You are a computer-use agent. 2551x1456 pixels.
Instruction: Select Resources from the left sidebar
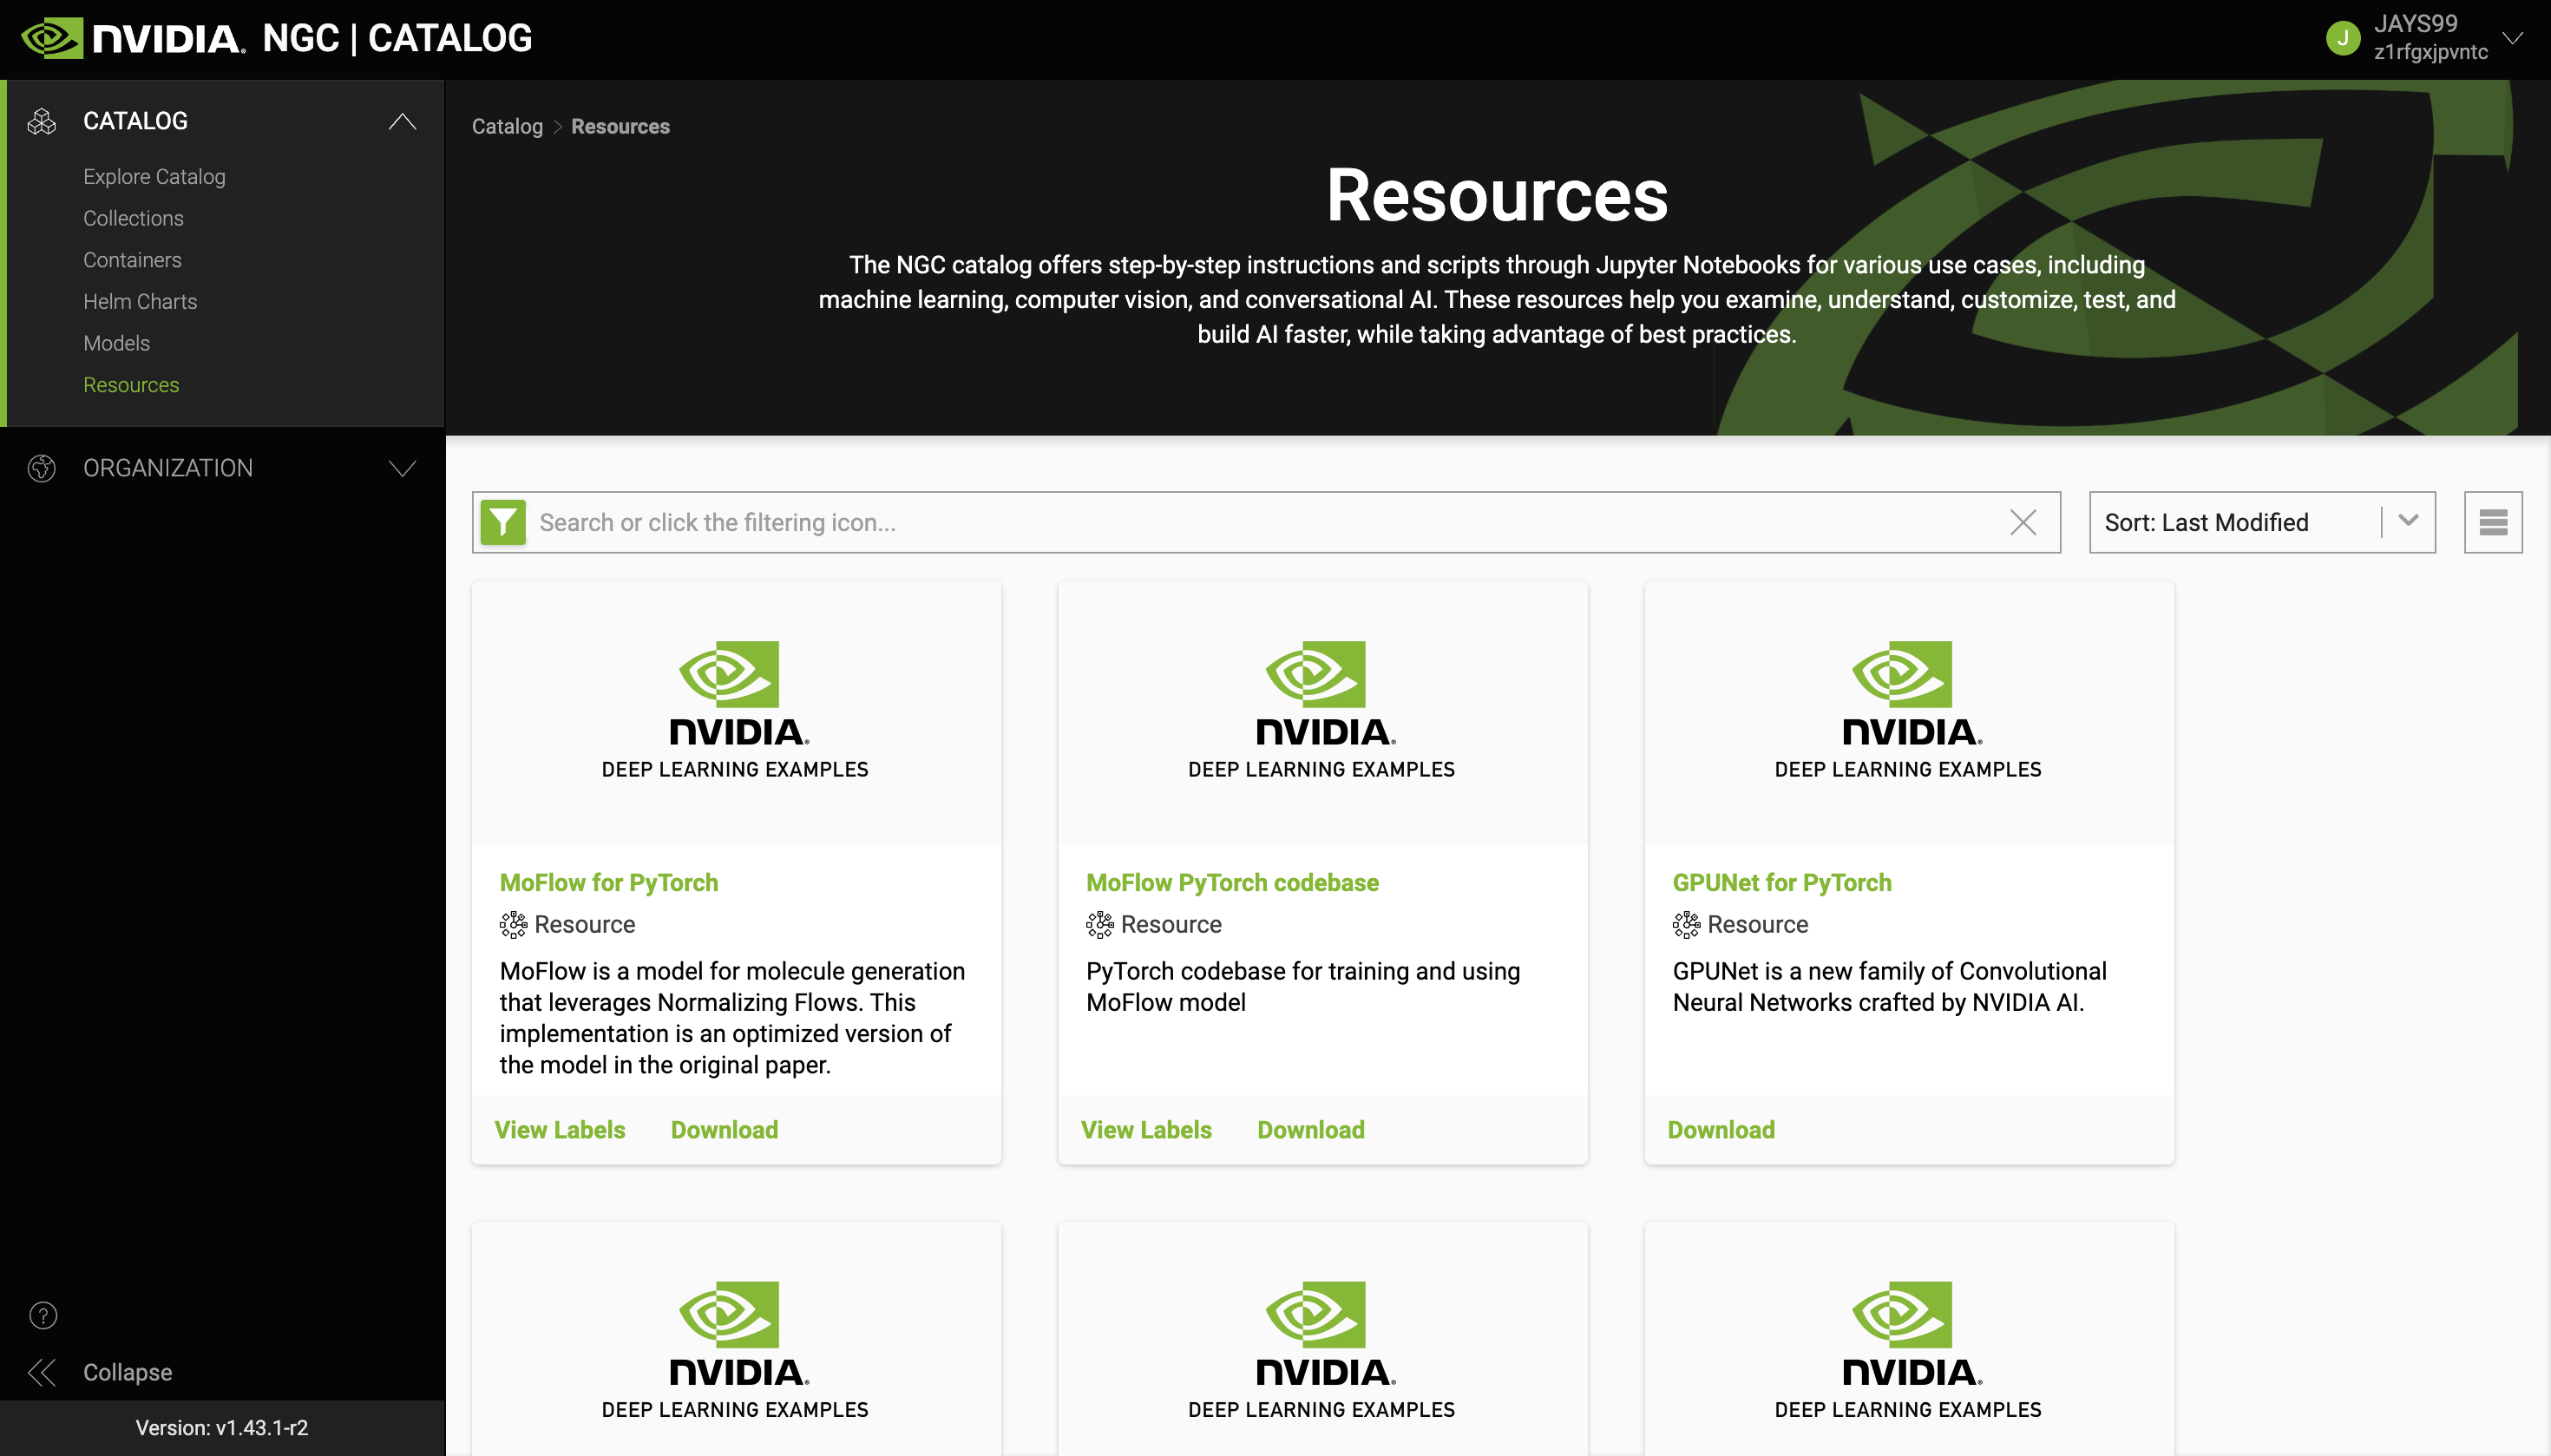131,384
